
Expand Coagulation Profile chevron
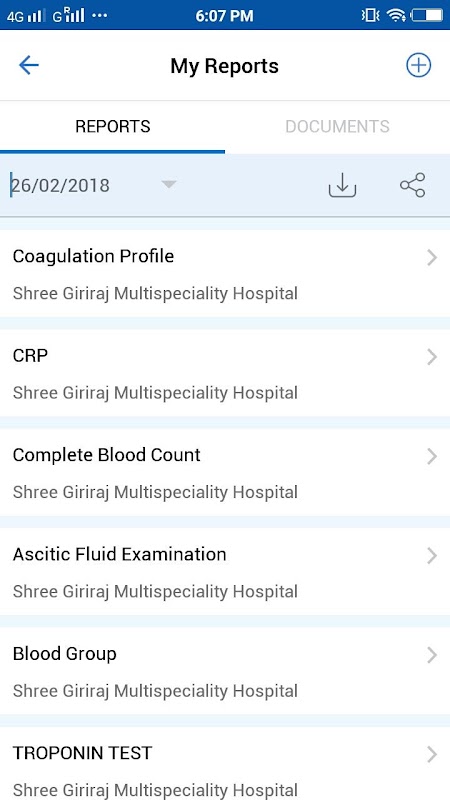[x=432, y=257]
